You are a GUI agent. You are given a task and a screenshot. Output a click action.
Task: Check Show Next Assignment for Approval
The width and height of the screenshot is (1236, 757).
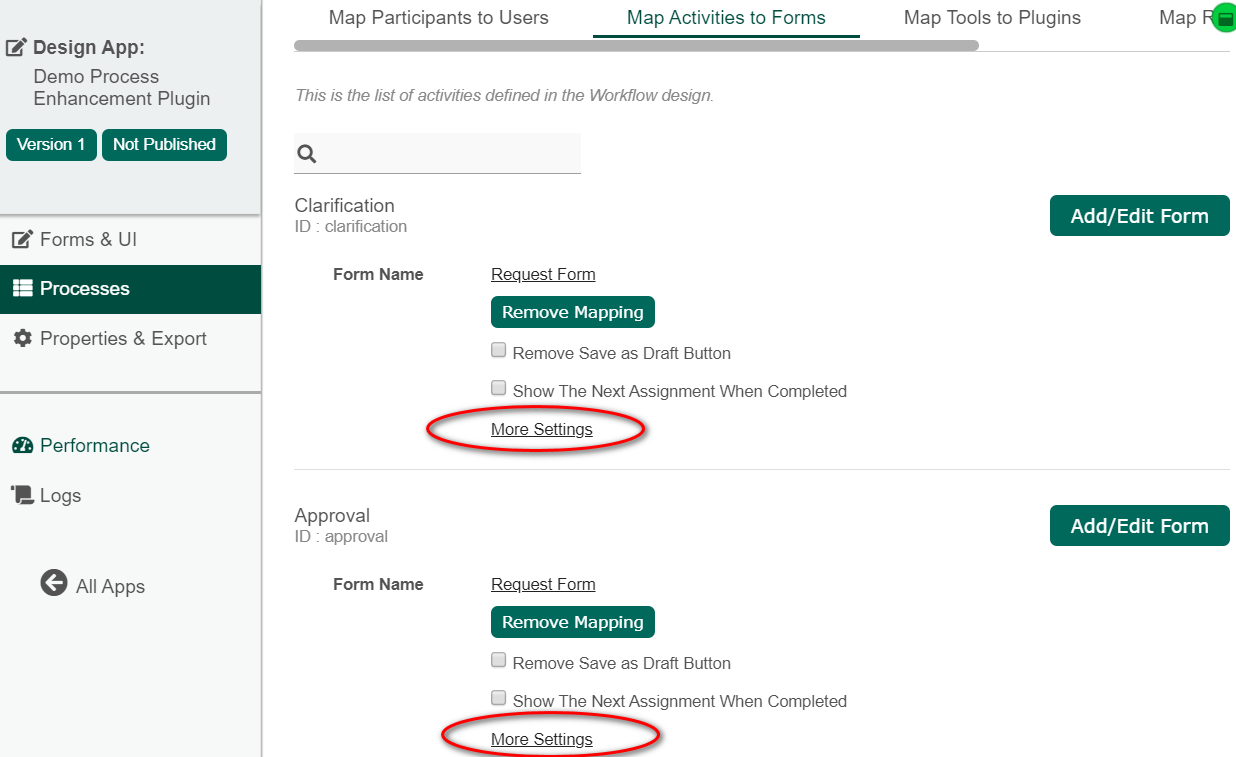(498, 698)
